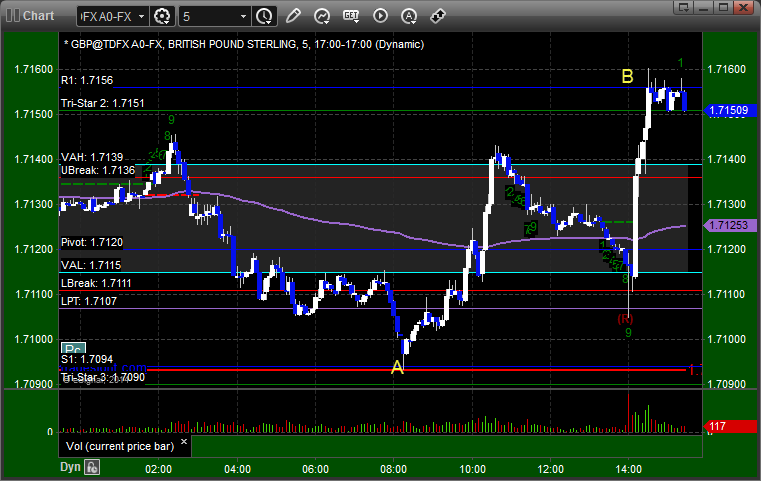This screenshot has width=761, height=481.
Task: Click the blue 1.71509 last price tag
Action: (x=729, y=110)
